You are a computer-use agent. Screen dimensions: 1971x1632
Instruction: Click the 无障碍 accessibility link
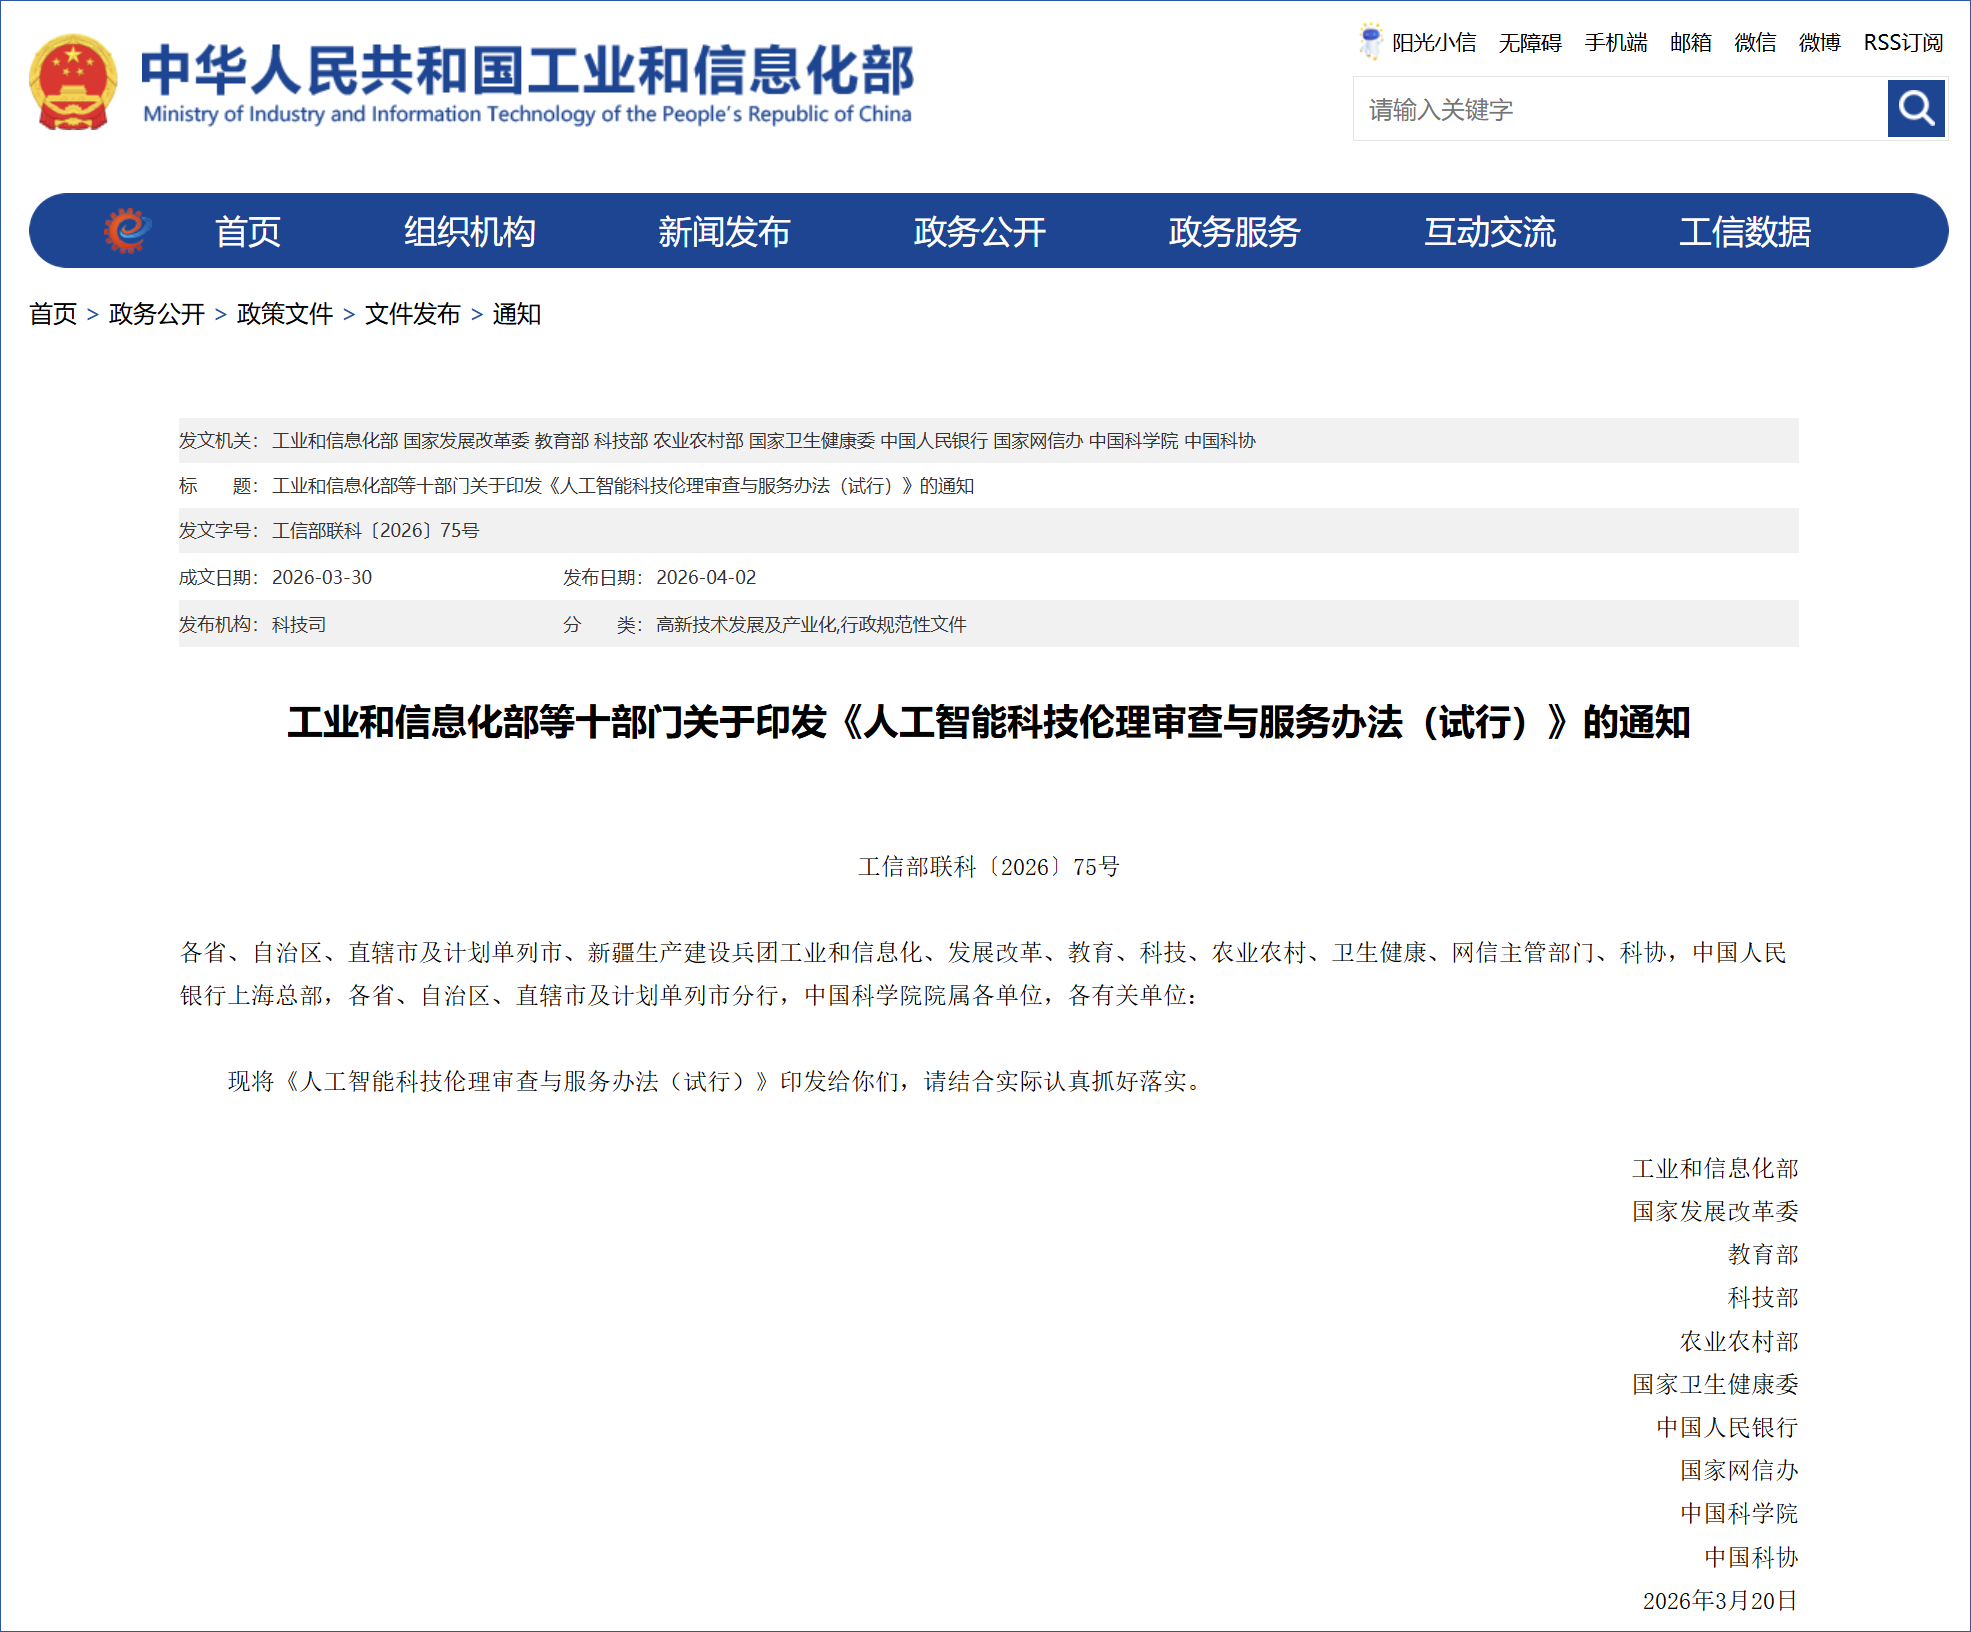pyautogui.click(x=1529, y=43)
